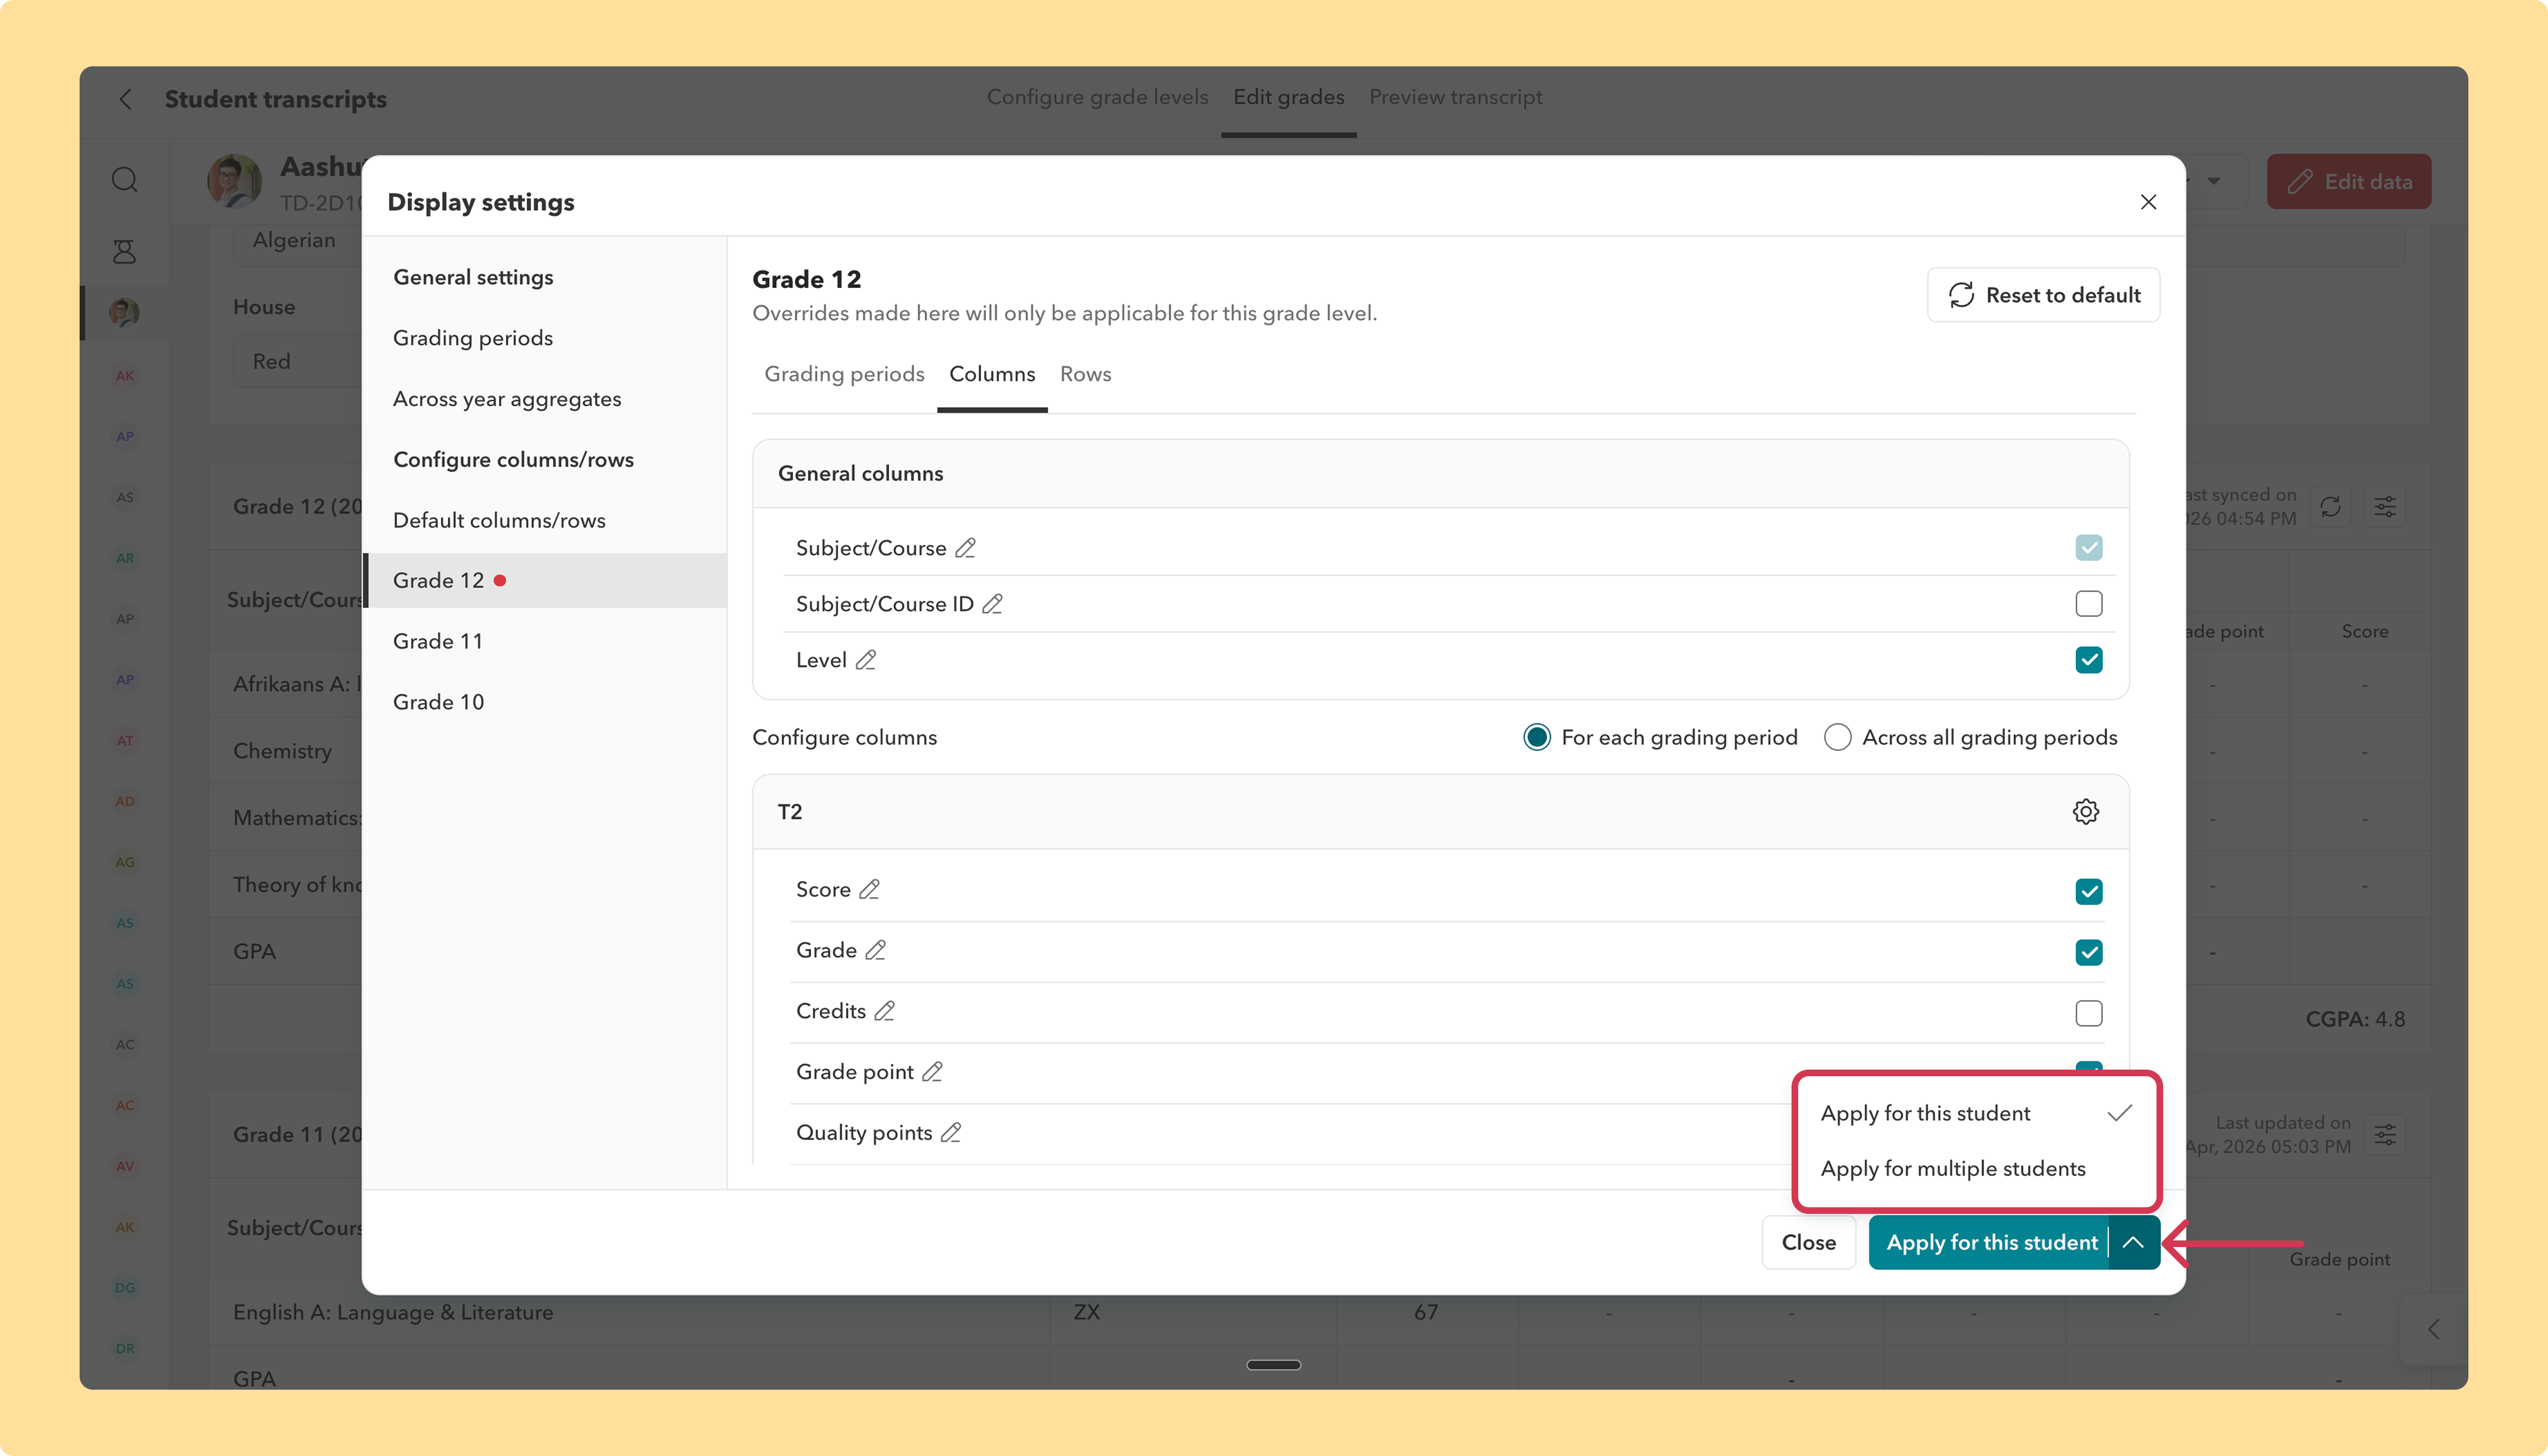Click the Close button in dialog footer
The image size is (2548, 1456).
click(1808, 1242)
